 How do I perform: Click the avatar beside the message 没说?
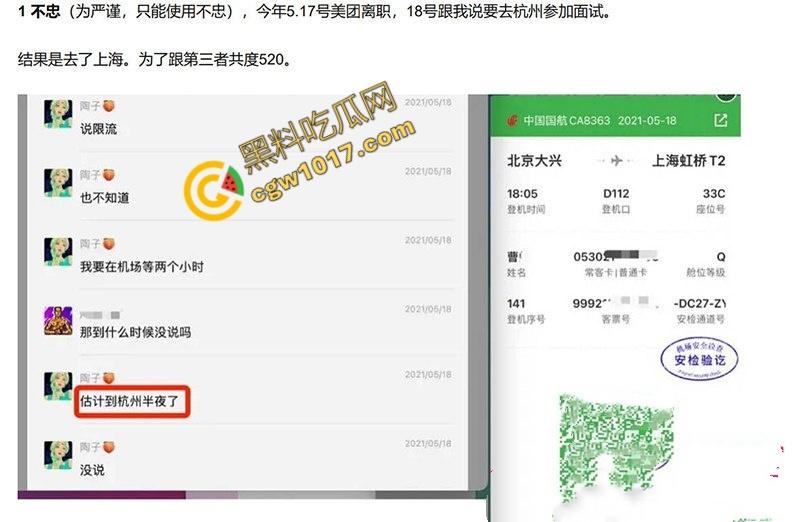(58, 455)
